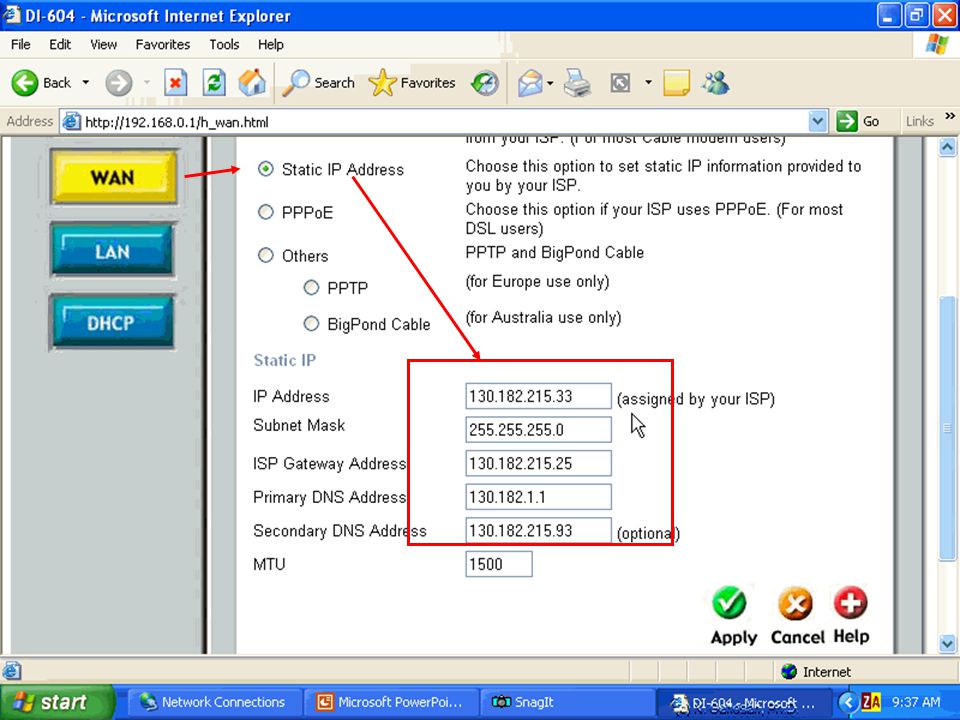Screen dimensions: 960x720
Task: Open the Back button history dropdown
Action: pos(86,83)
